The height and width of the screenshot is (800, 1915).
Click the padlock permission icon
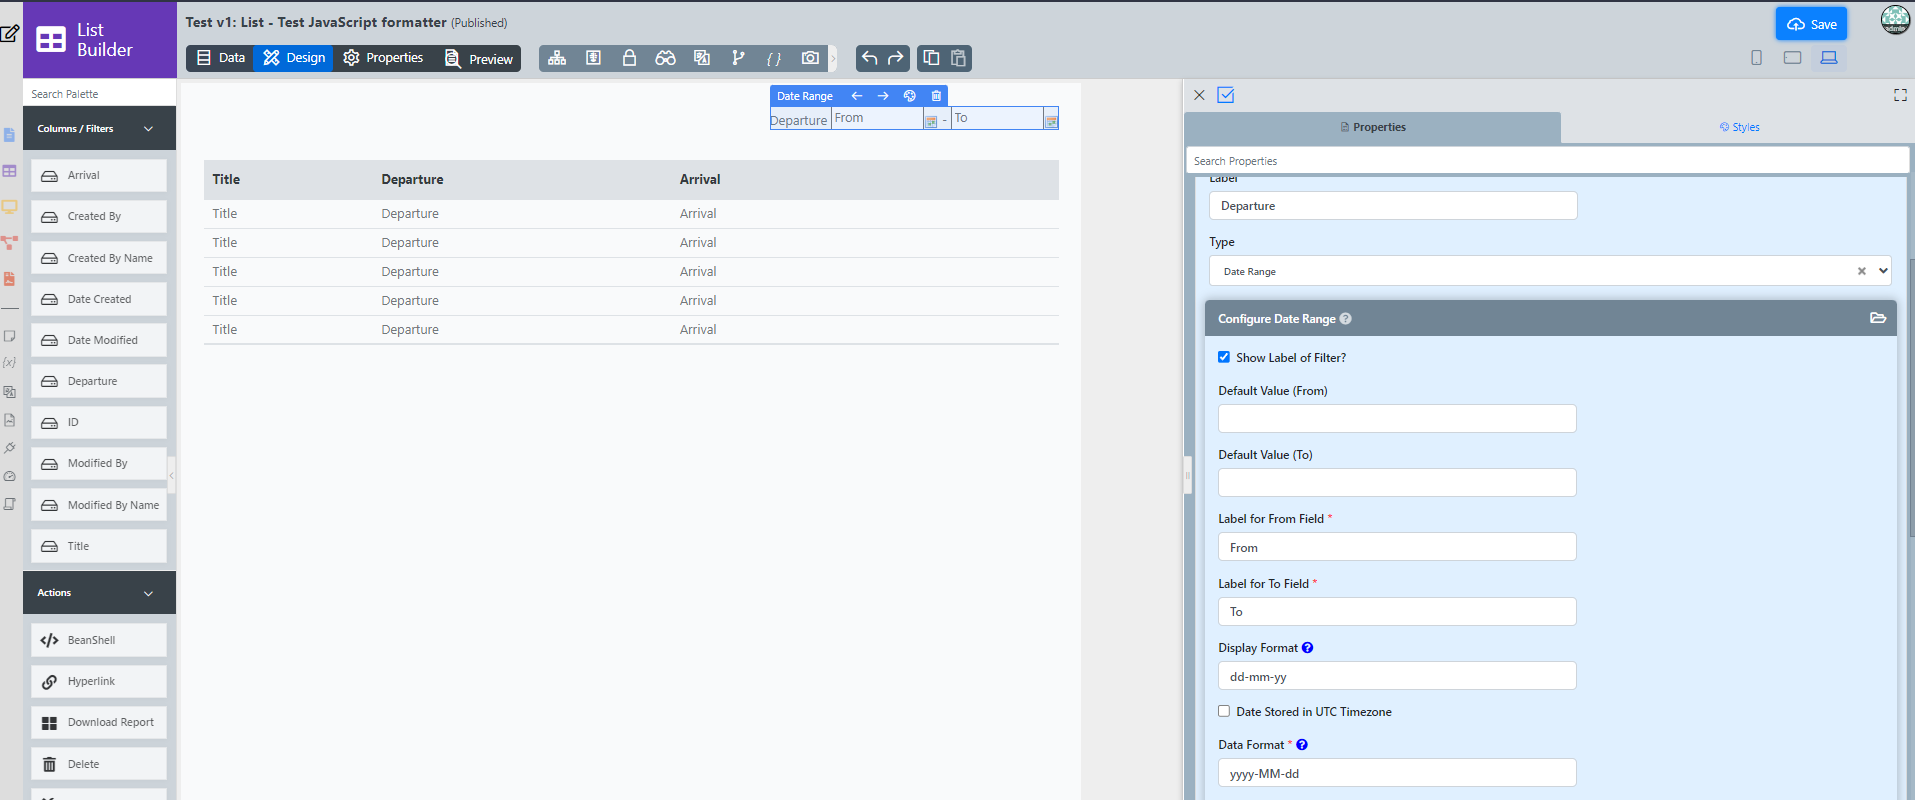click(629, 58)
